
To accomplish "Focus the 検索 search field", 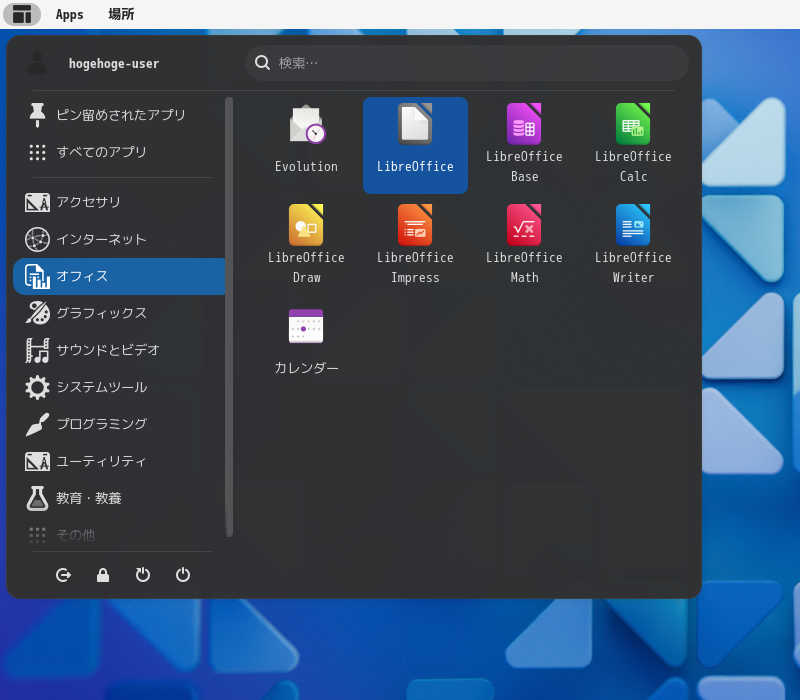I will (x=467, y=63).
